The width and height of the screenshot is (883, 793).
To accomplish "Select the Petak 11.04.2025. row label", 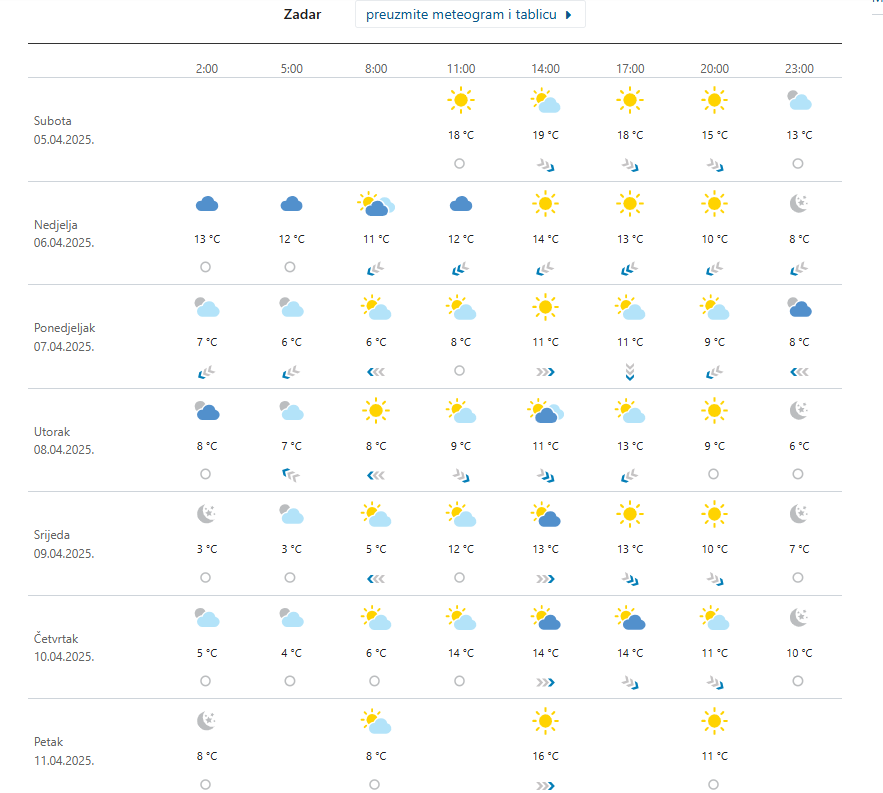I will coord(65,751).
